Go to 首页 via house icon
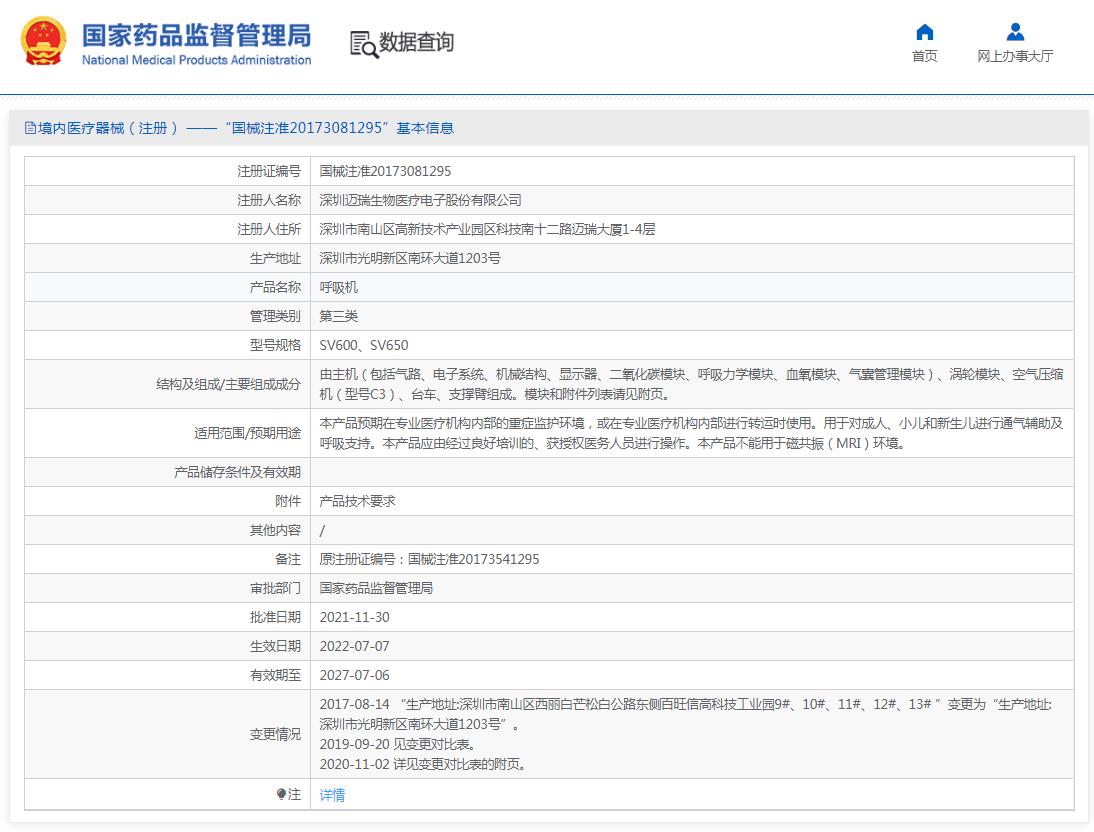 pyautogui.click(x=924, y=32)
